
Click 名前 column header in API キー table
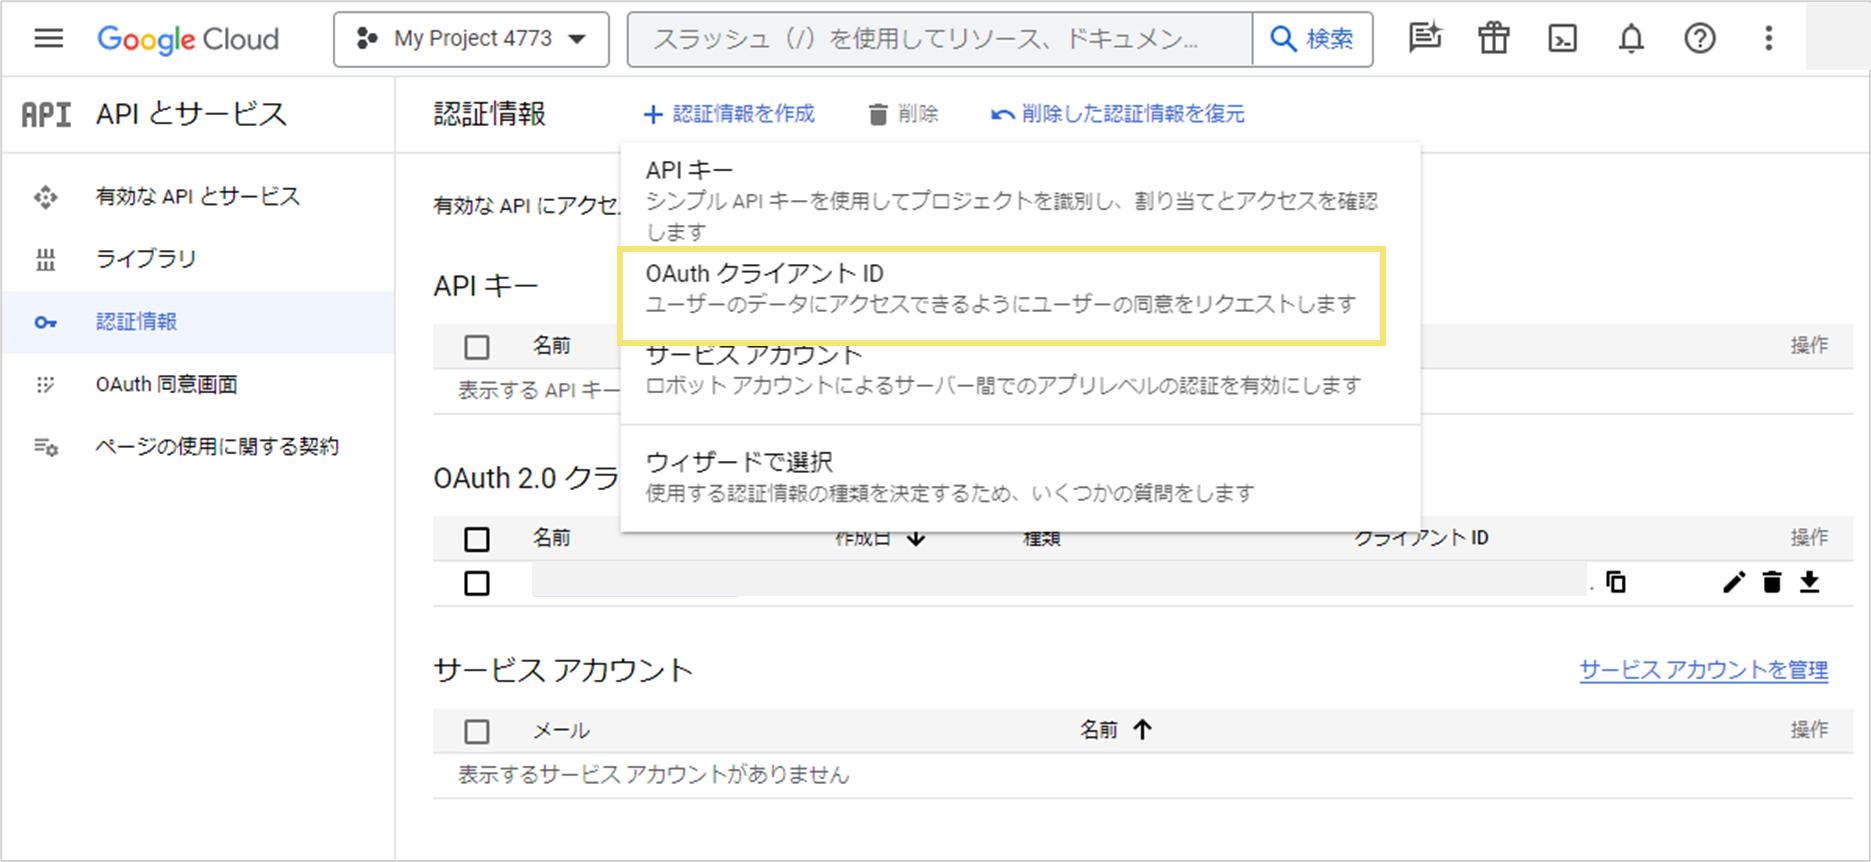coord(551,346)
